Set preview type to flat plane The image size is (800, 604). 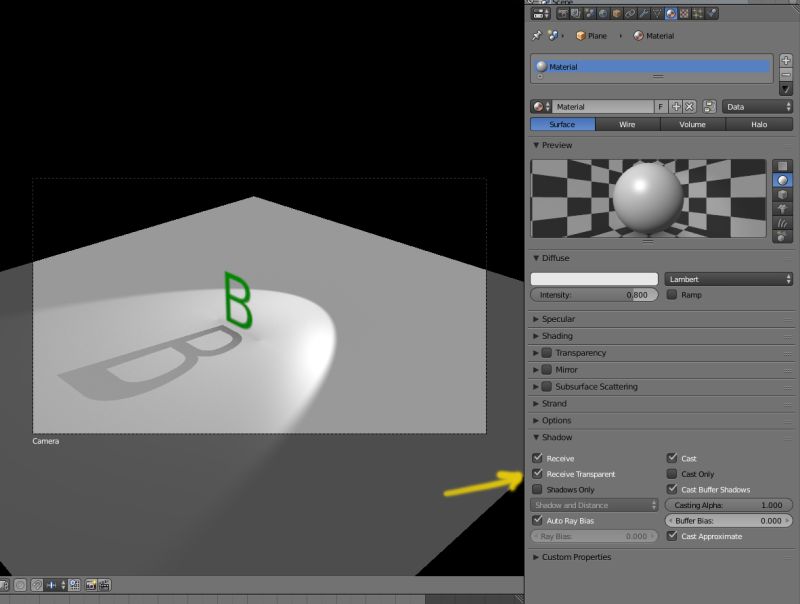click(782, 166)
